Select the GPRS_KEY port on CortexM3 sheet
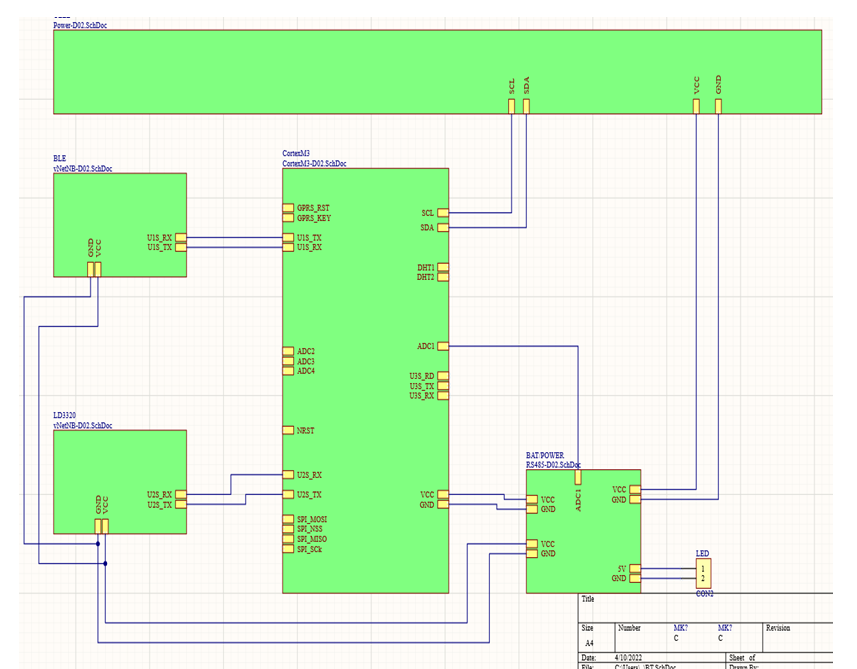857x669 pixels. click(288, 218)
